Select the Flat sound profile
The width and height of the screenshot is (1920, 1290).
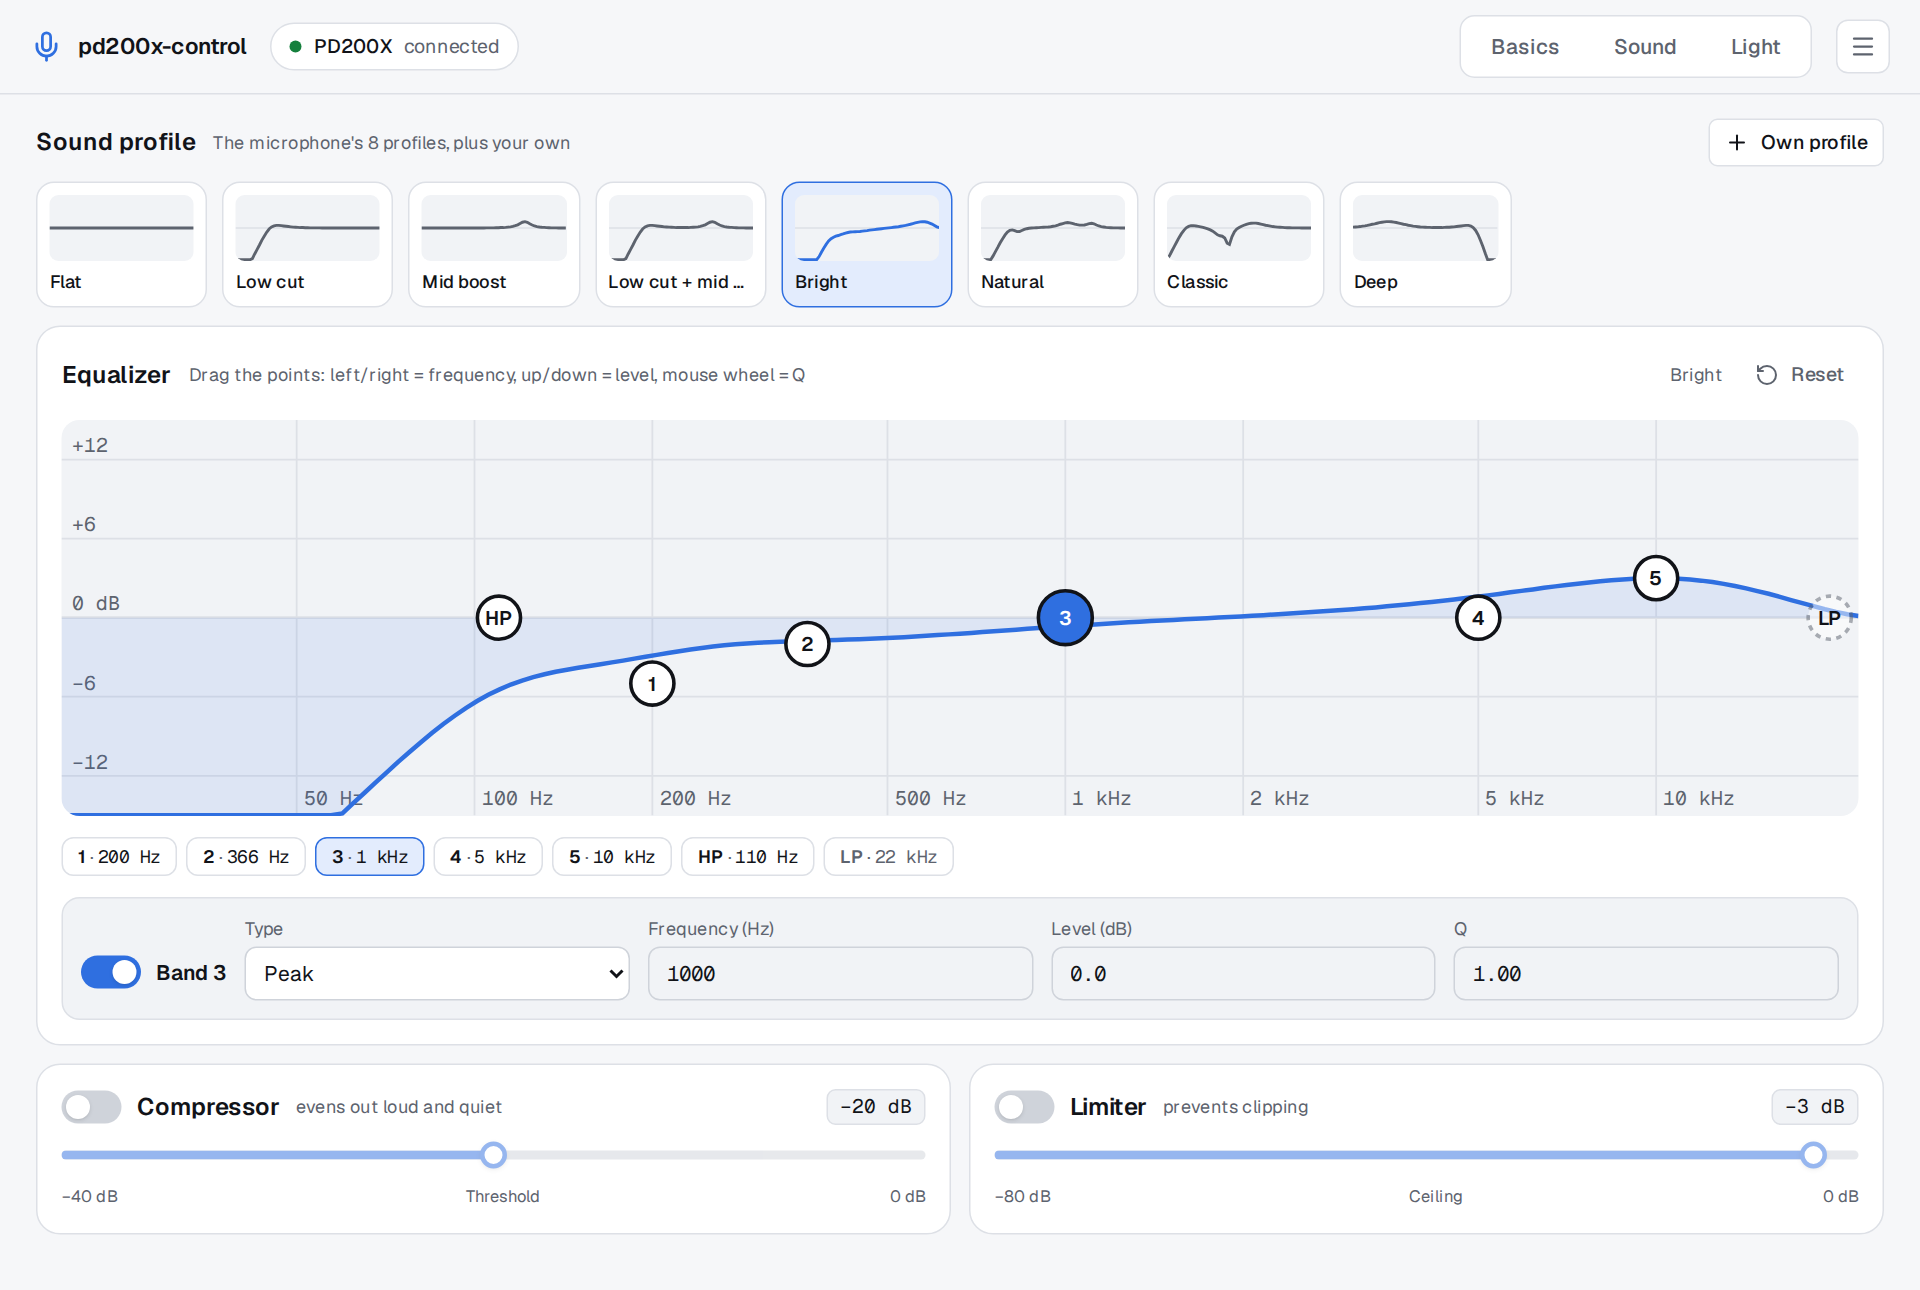(x=122, y=244)
